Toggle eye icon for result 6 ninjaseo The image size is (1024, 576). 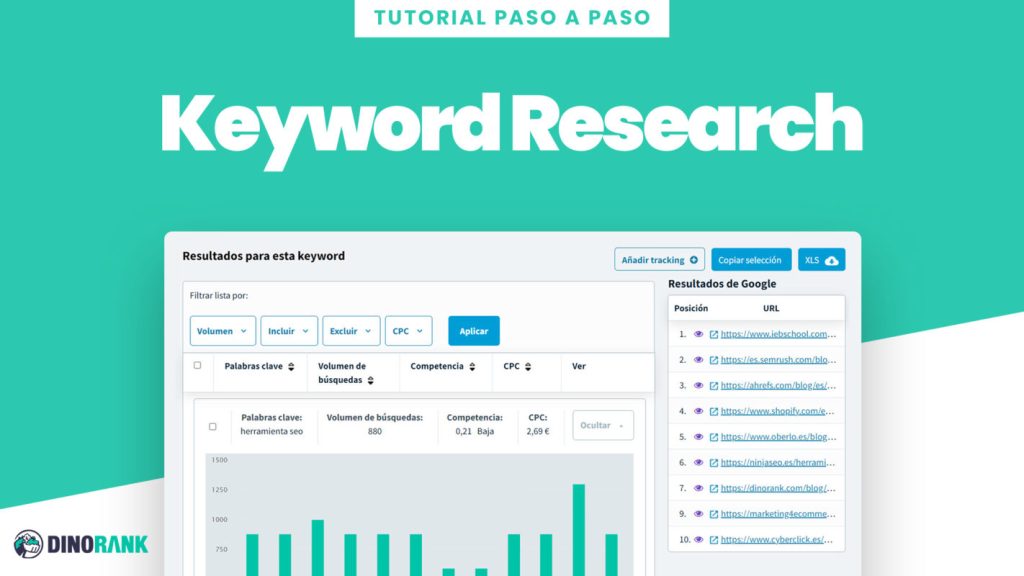click(698, 462)
